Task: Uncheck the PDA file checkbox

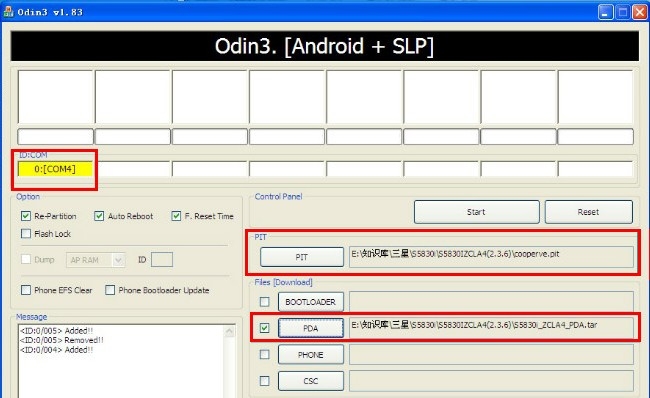Action: (264, 328)
